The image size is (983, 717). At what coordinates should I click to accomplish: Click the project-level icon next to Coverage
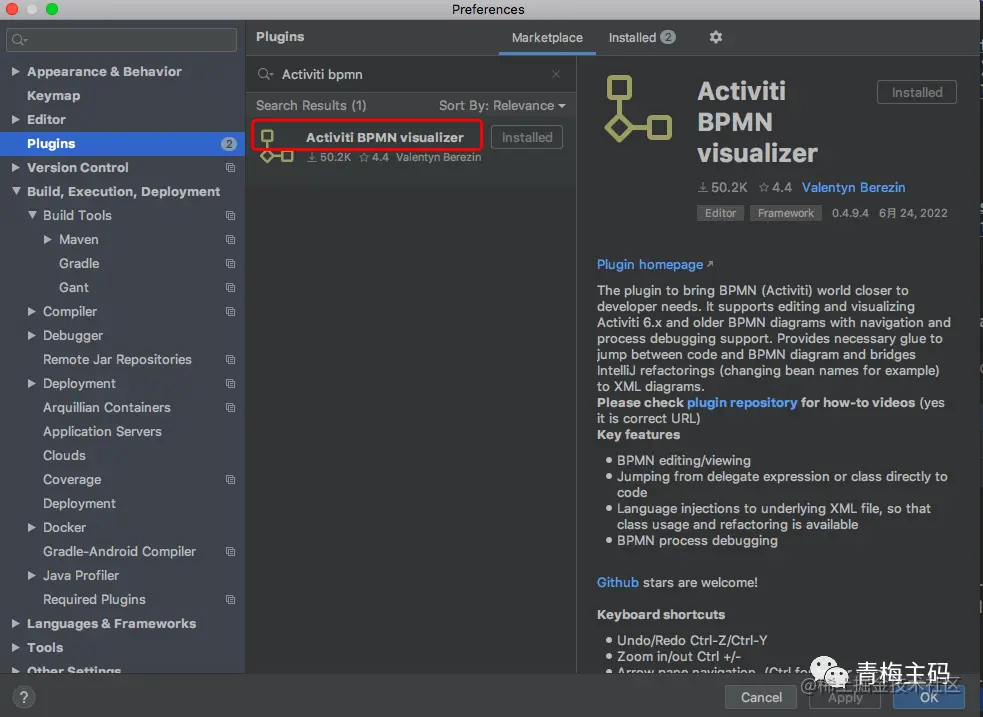(x=231, y=479)
